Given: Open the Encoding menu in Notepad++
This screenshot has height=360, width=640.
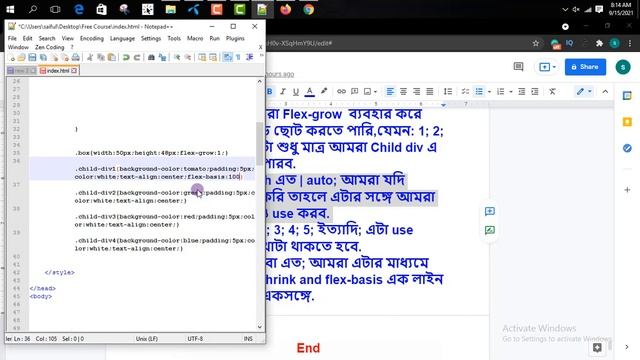Looking at the screenshot, I should (x=92, y=38).
